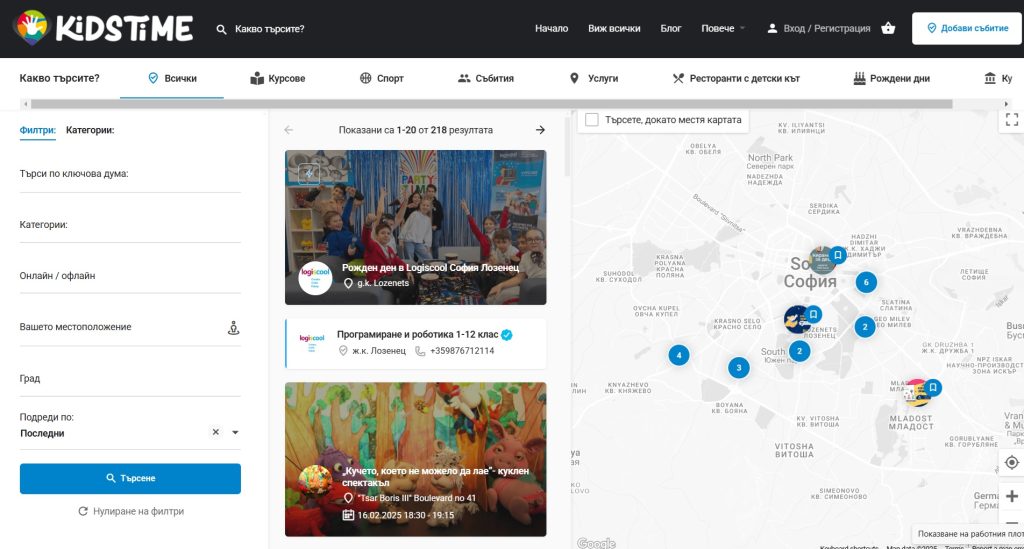This screenshot has height=549, width=1024.
Task: Clear the 'Последни' sort selection
Action: (215, 433)
